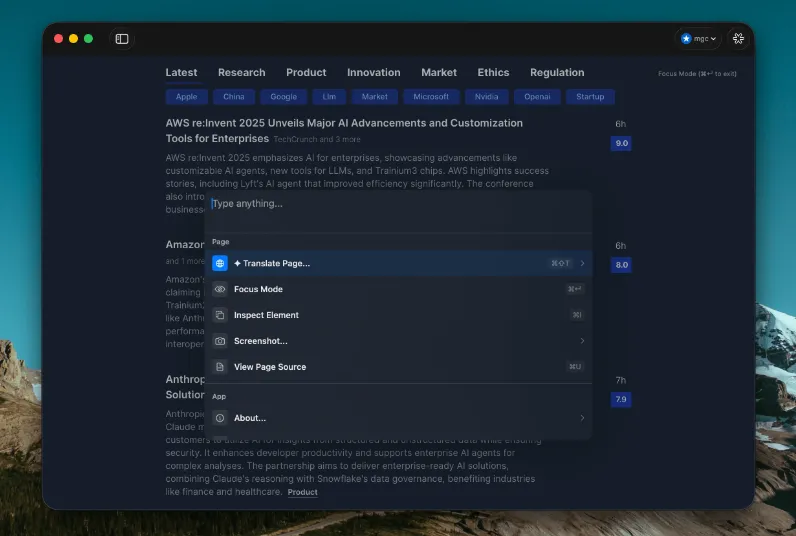
Task: Expand the Screenshot submenu arrow
Action: coord(582,341)
